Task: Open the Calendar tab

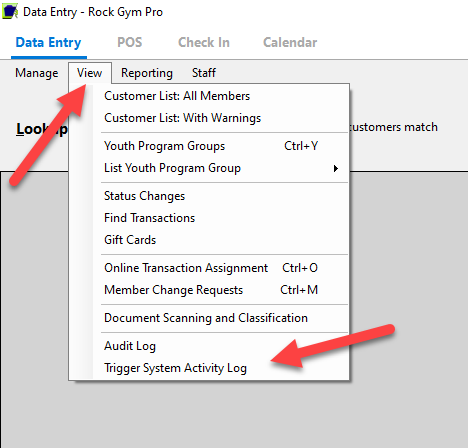Action: [x=290, y=42]
